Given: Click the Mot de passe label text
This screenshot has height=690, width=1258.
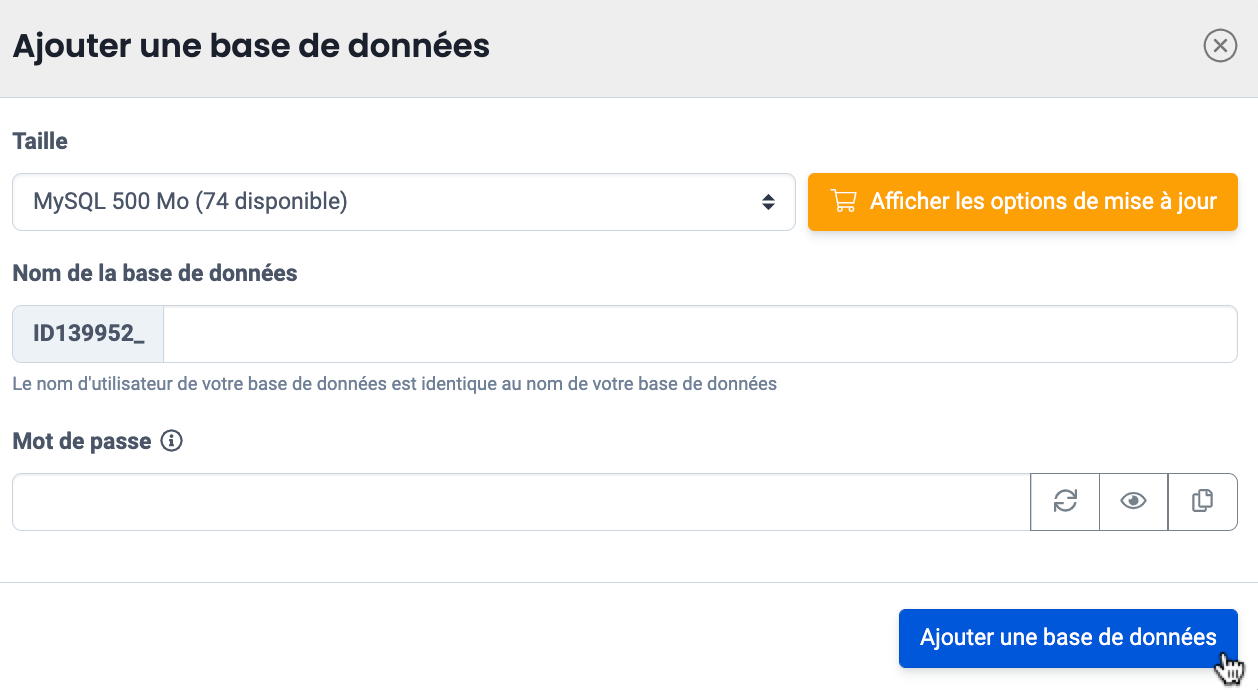Looking at the screenshot, I should [82, 441].
